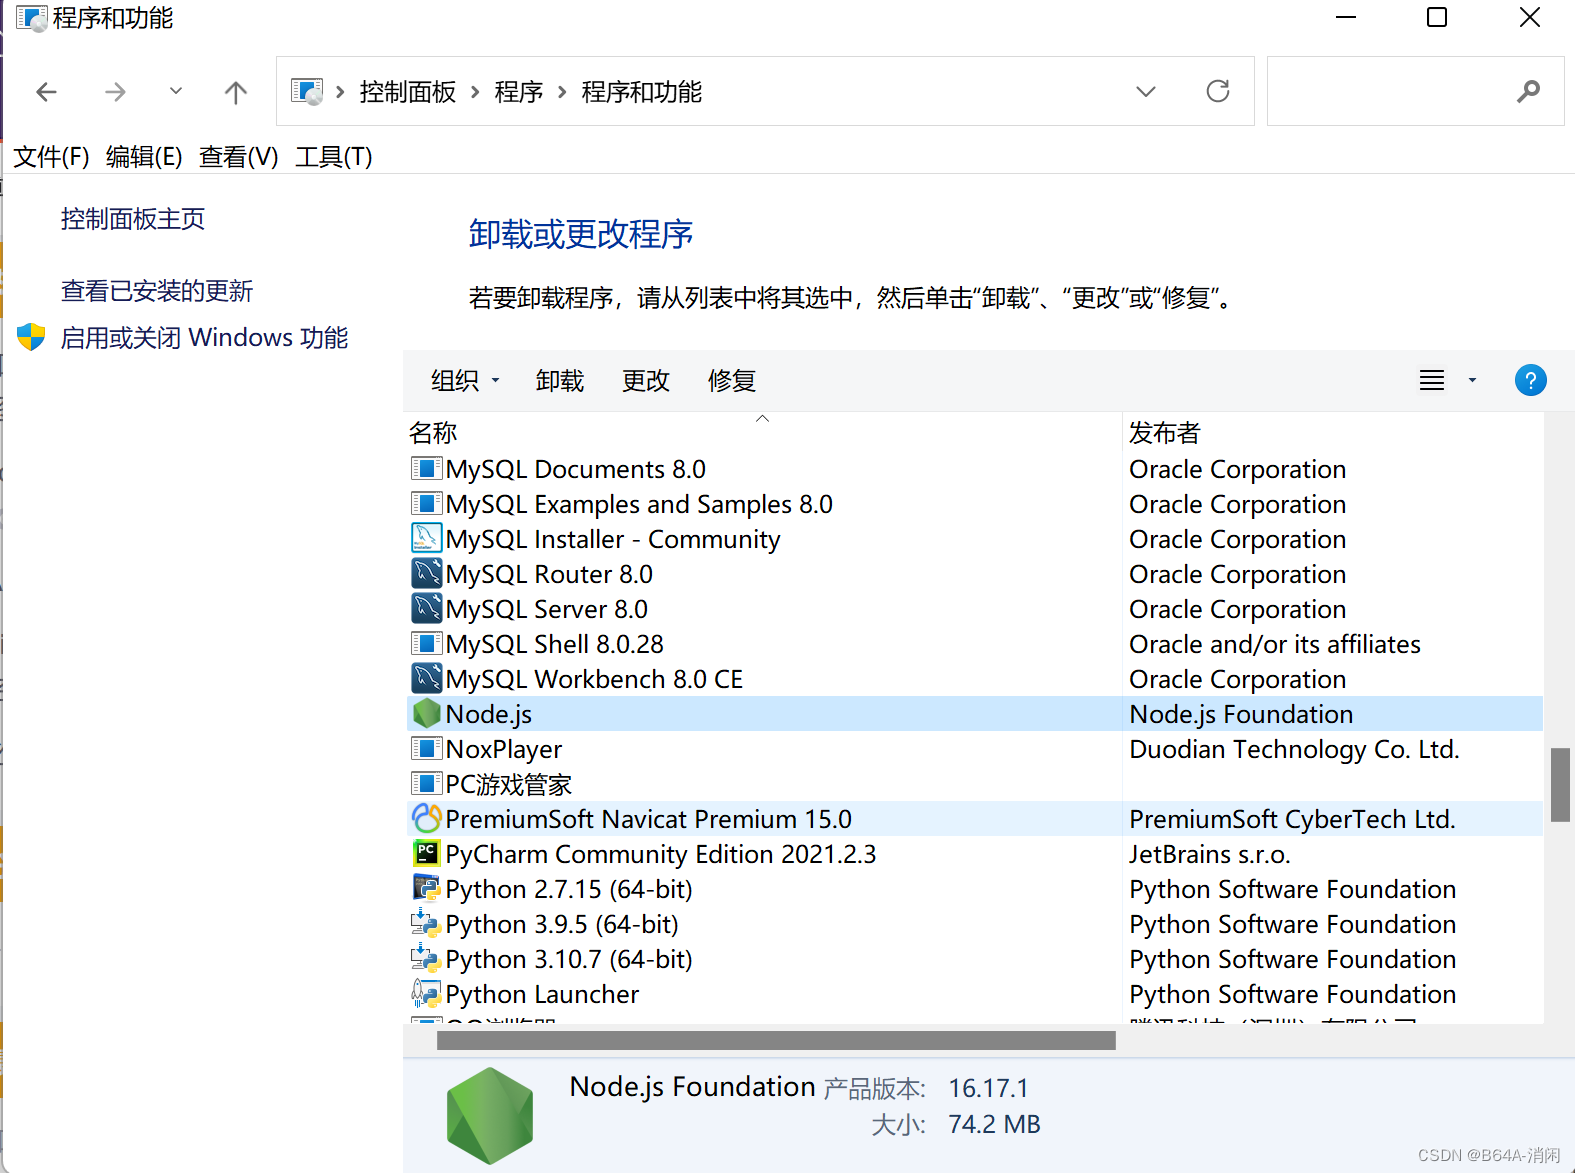Image resolution: width=1575 pixels, height=1173 pixels.
Task: Click Oracle and/or its affiliates cell
Action: pos(1275,644)
